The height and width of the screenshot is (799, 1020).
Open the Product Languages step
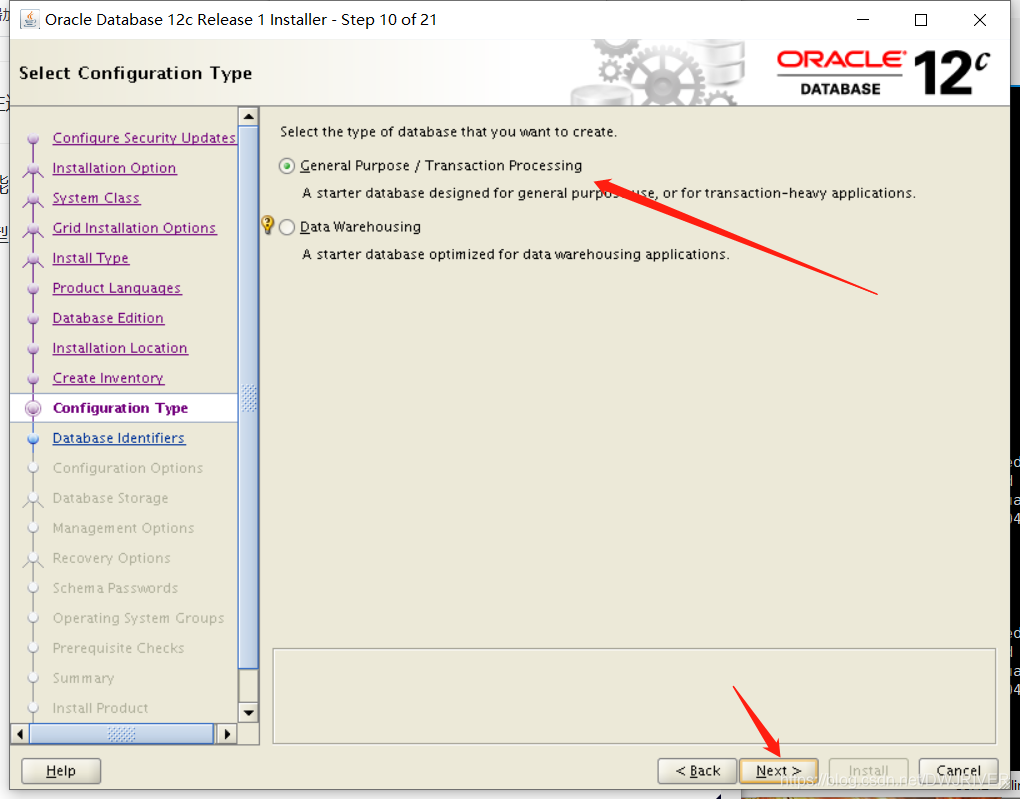coord(117,288)
